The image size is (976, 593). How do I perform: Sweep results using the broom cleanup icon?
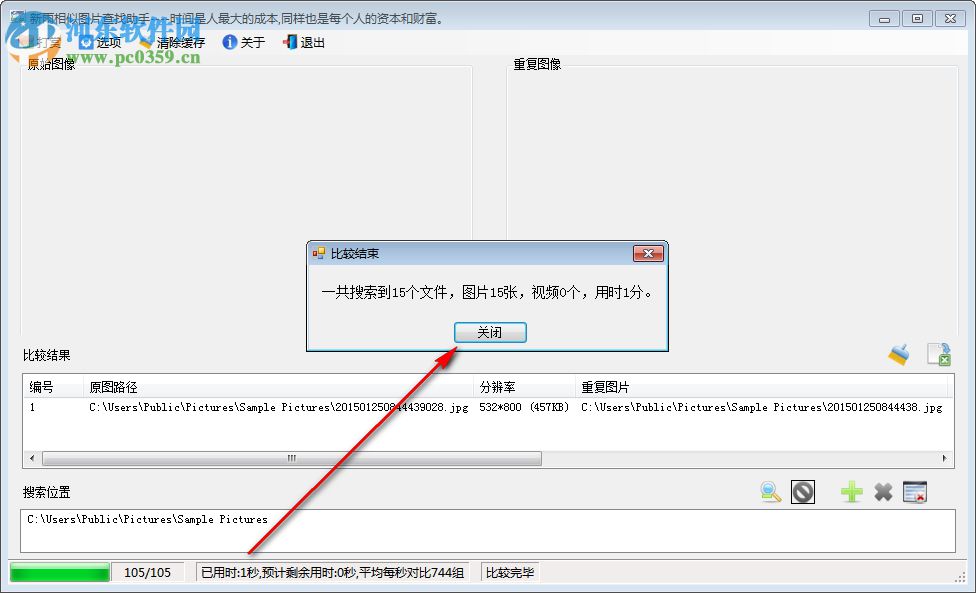[897, 353]
